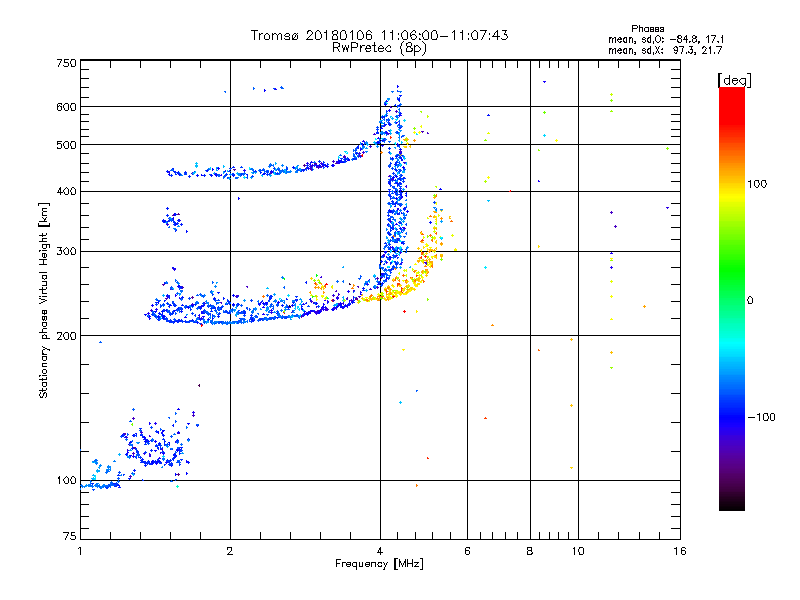Viewport: 800px width, 600px height.
Task: Click the y-axis tick label '750'
Action: pos(66,63)
